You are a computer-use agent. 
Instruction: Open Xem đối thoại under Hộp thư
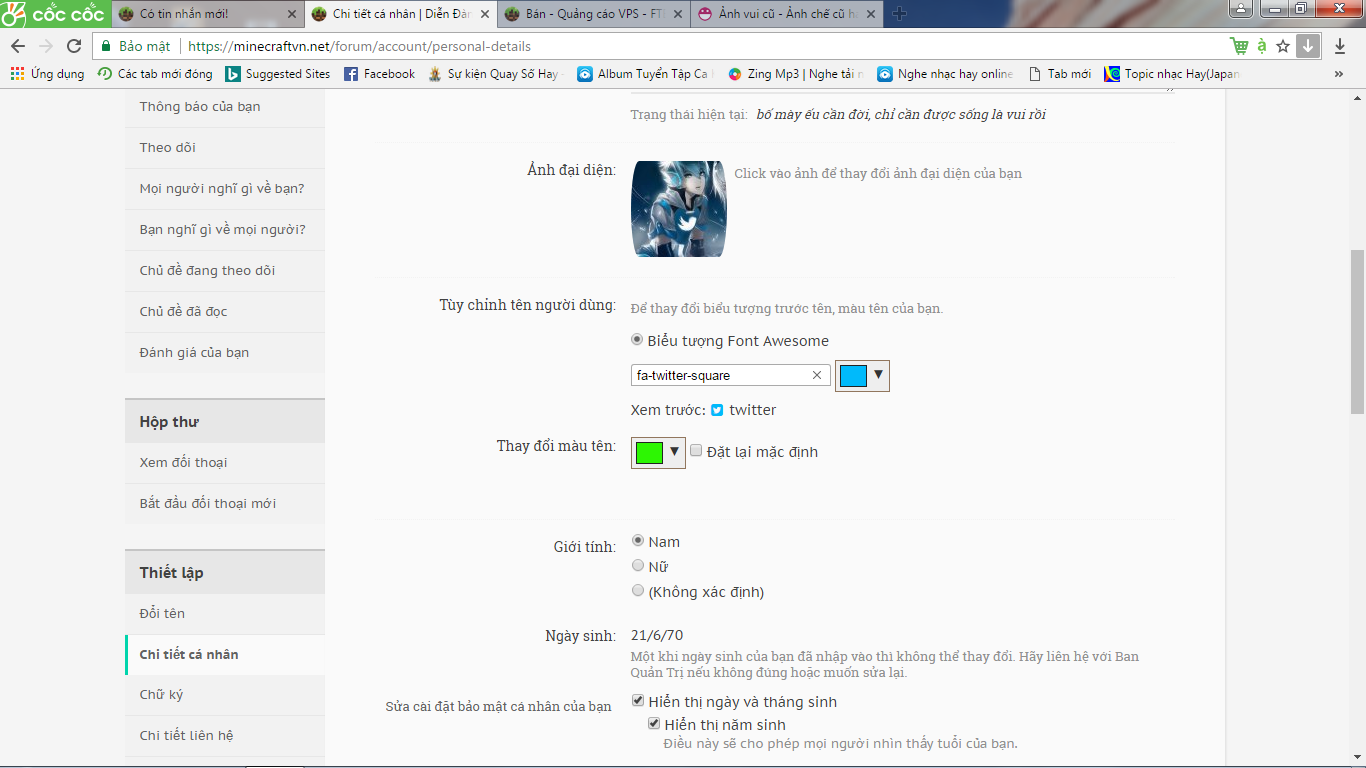225,463
